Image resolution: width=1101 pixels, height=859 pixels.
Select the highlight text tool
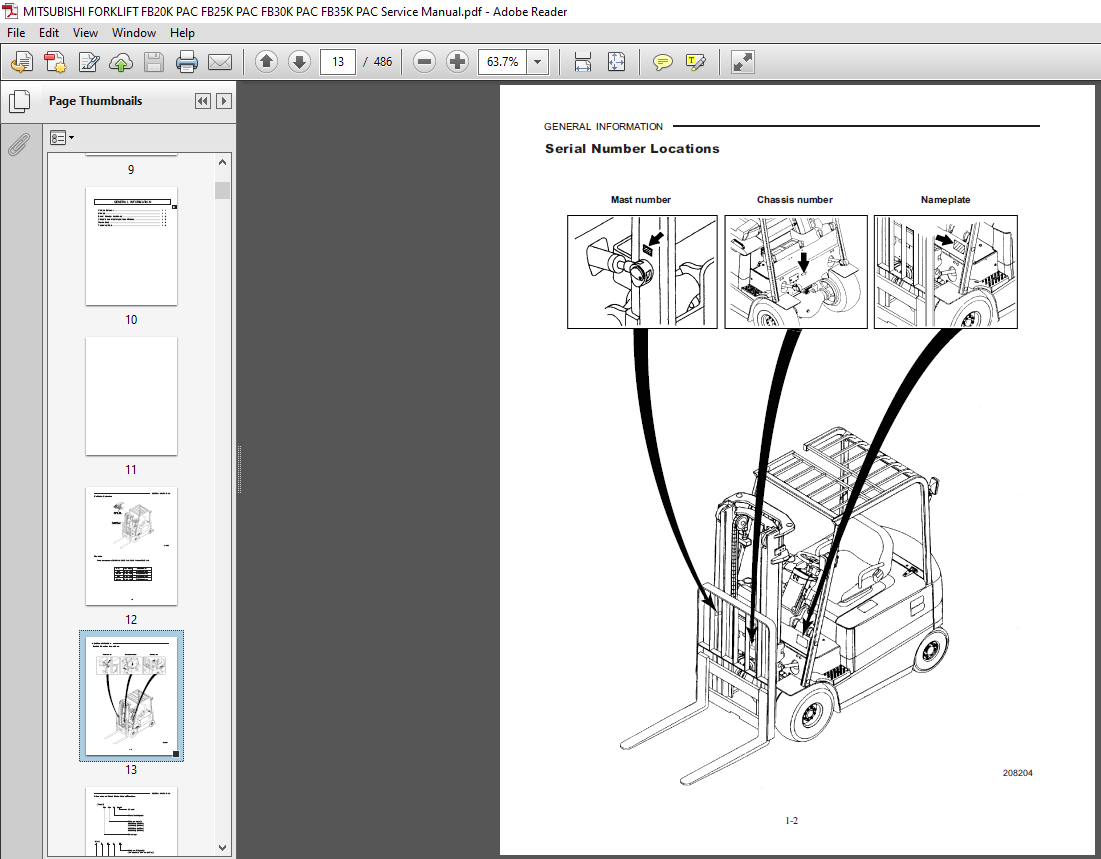pos(695,62)
